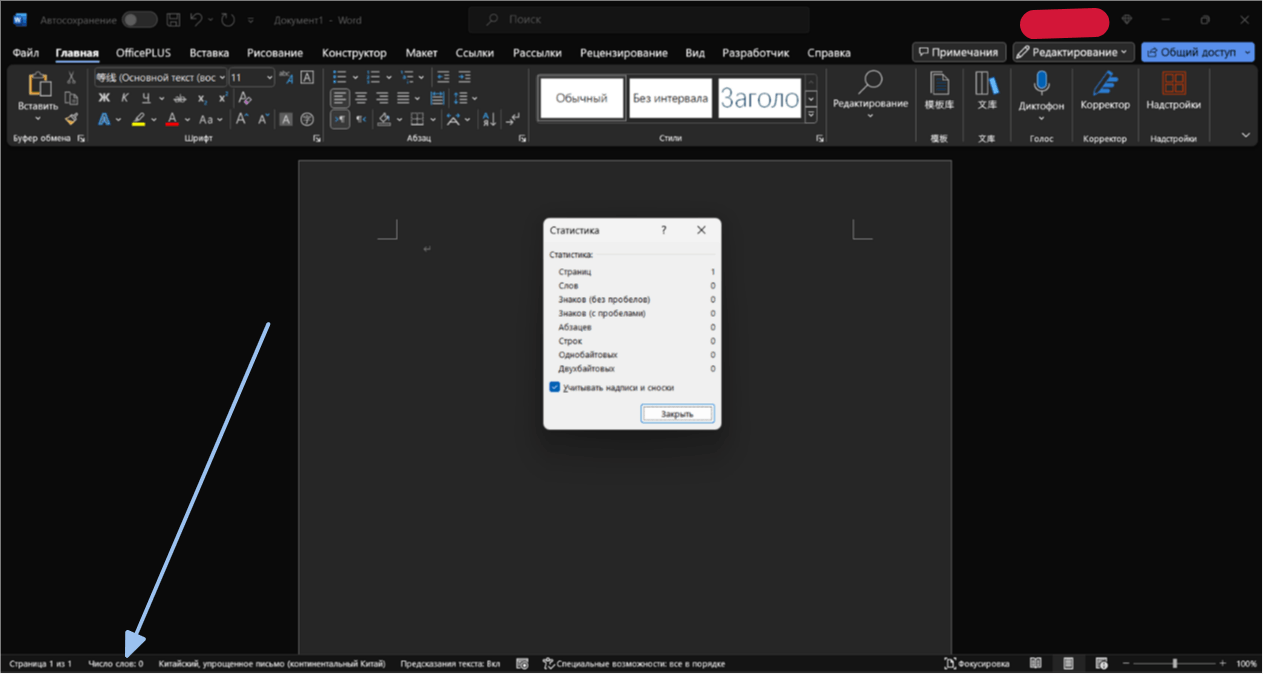Increase paragraph indent
This screenshot has width=1263, height=674.
[465, 77]
